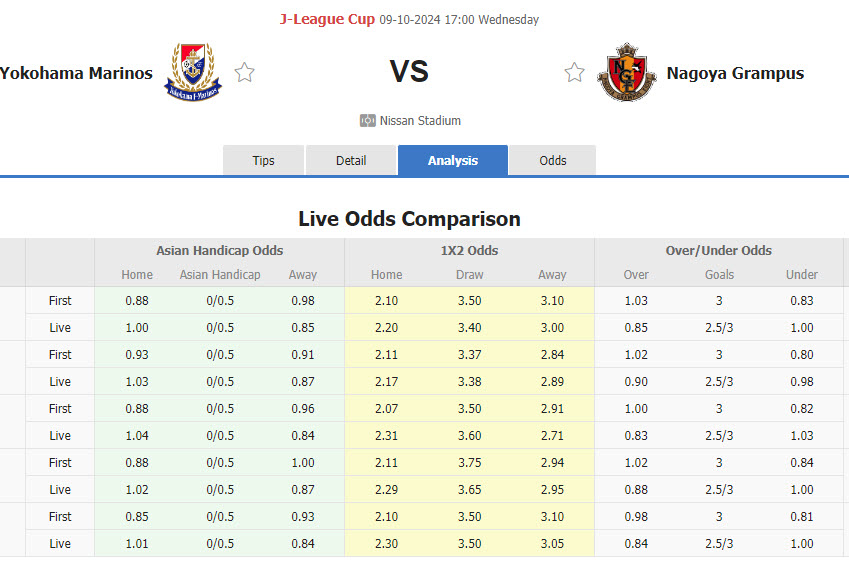Click over odds 0.98
849x566 pixels.
636,517
